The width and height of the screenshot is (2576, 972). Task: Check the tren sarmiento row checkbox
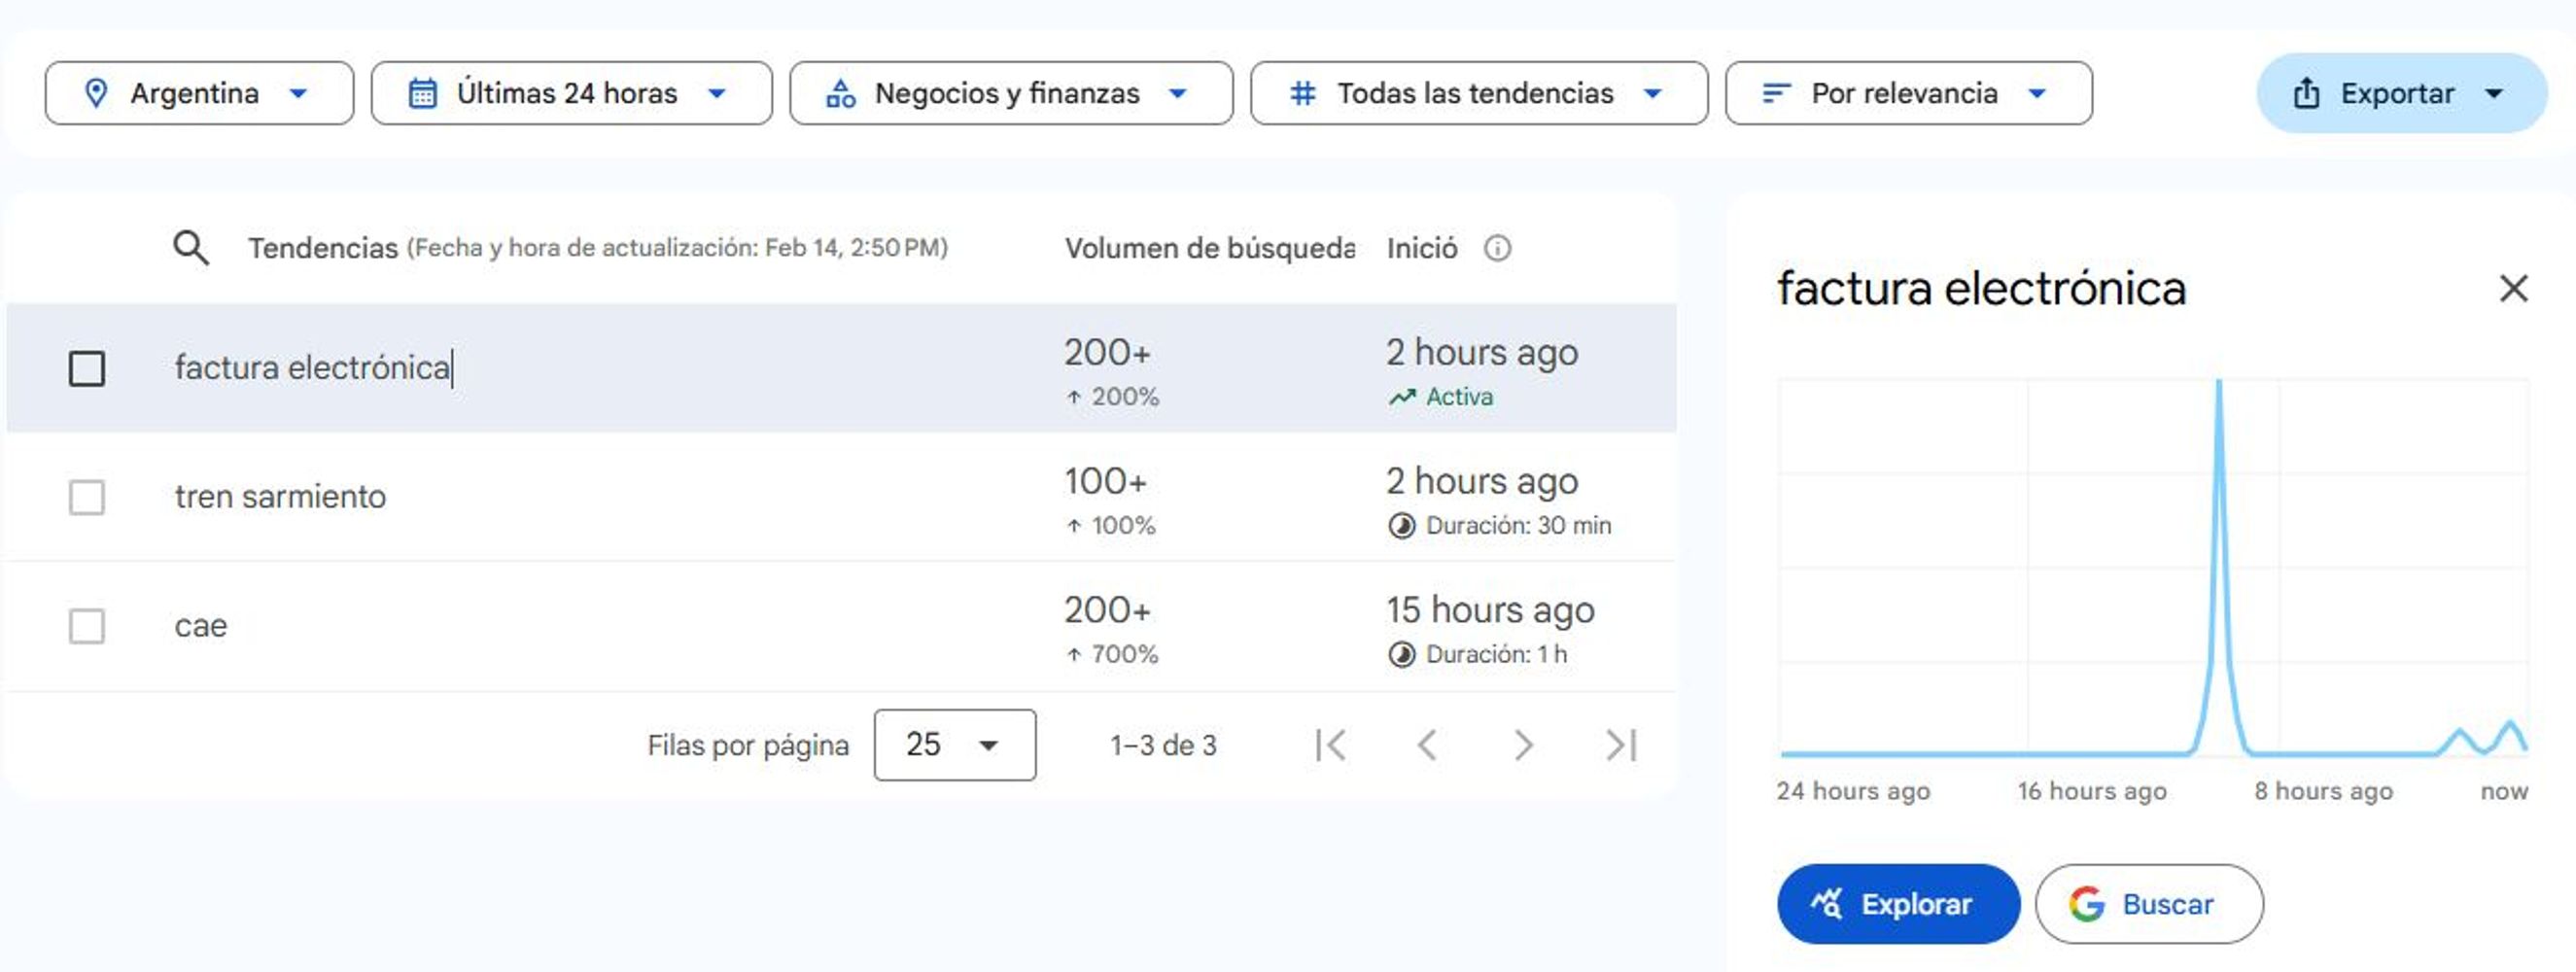(x=87, y=497)
